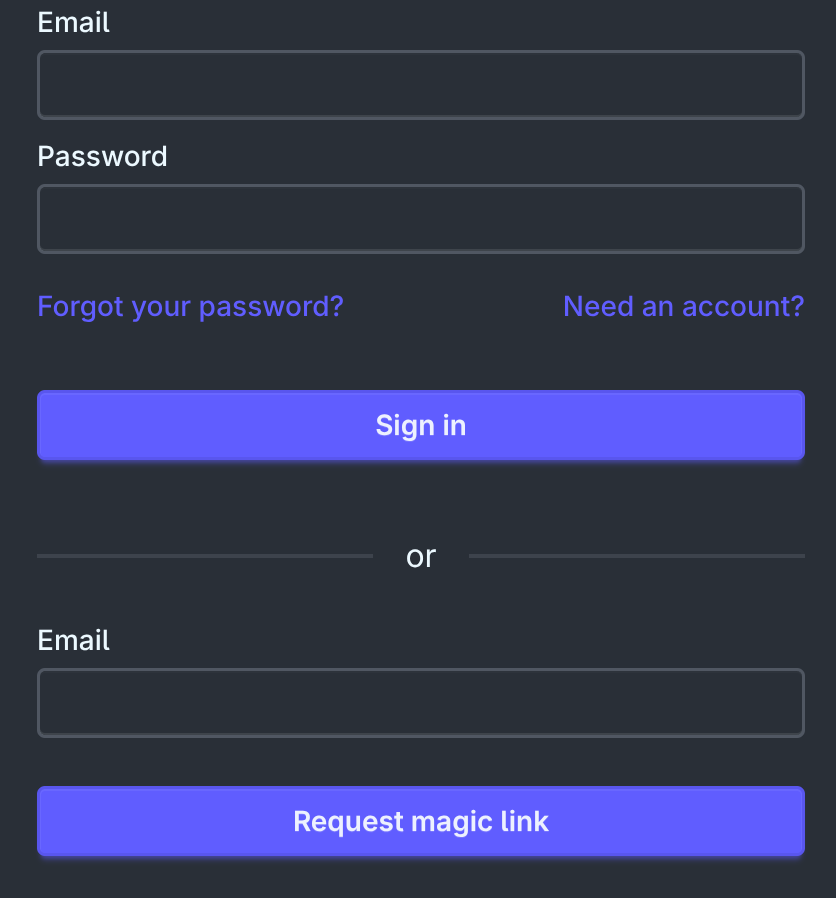Send a magic link request
This screenshot has height=898, width=836.
tap(420, 821)
